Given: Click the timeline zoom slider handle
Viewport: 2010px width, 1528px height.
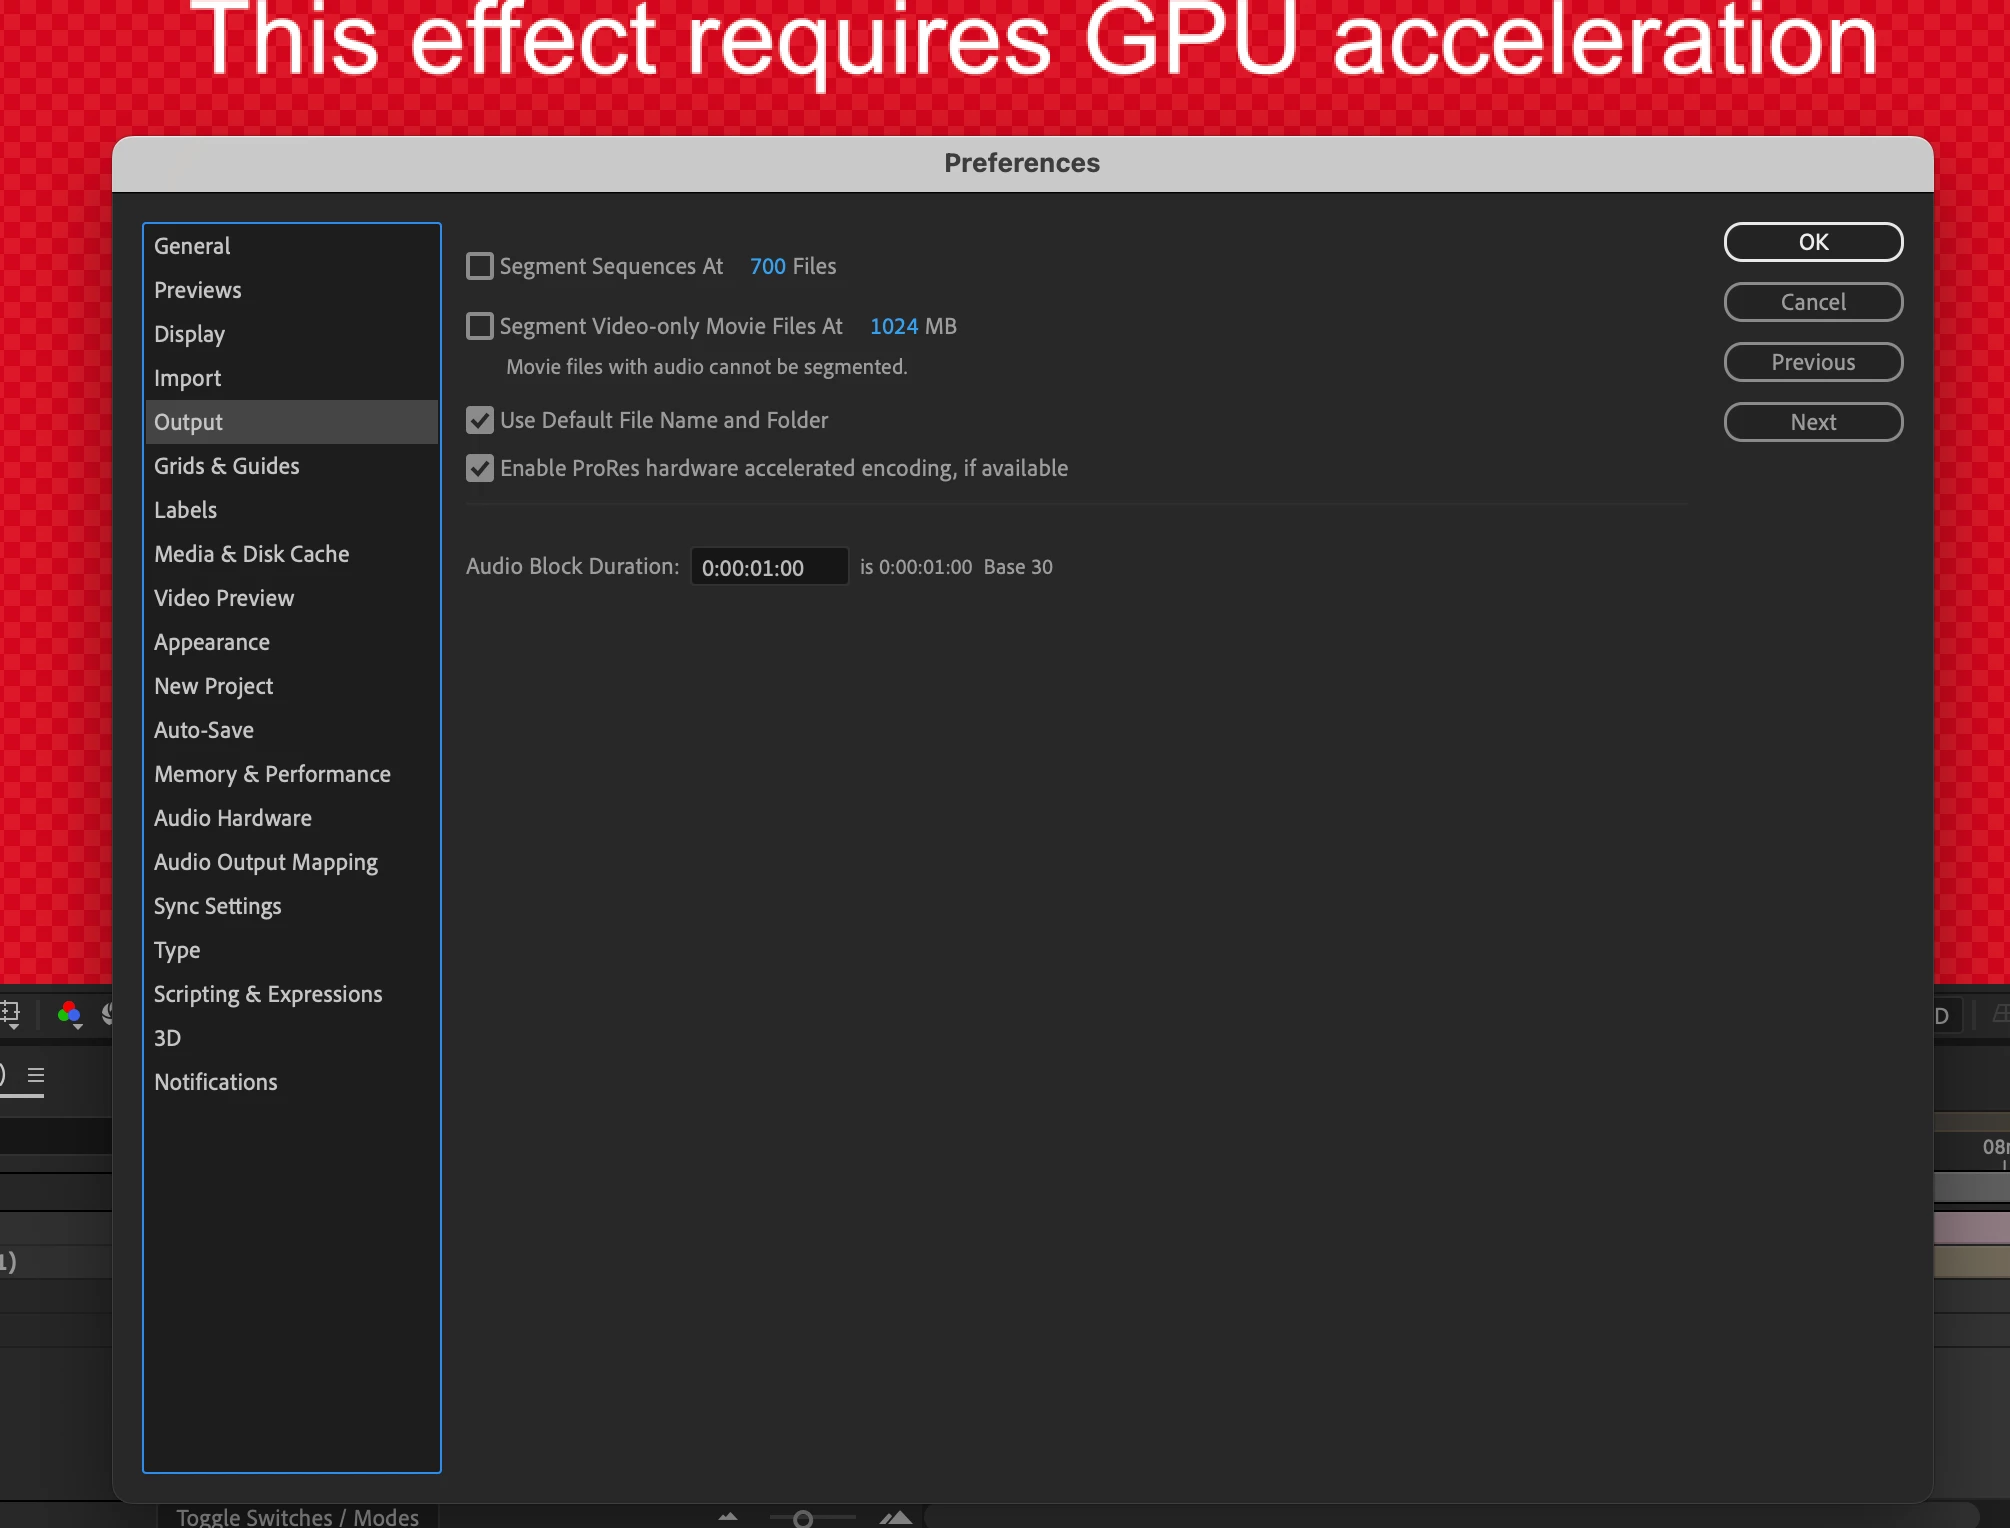Looking at the screenshot, I should coord(802,1519).
